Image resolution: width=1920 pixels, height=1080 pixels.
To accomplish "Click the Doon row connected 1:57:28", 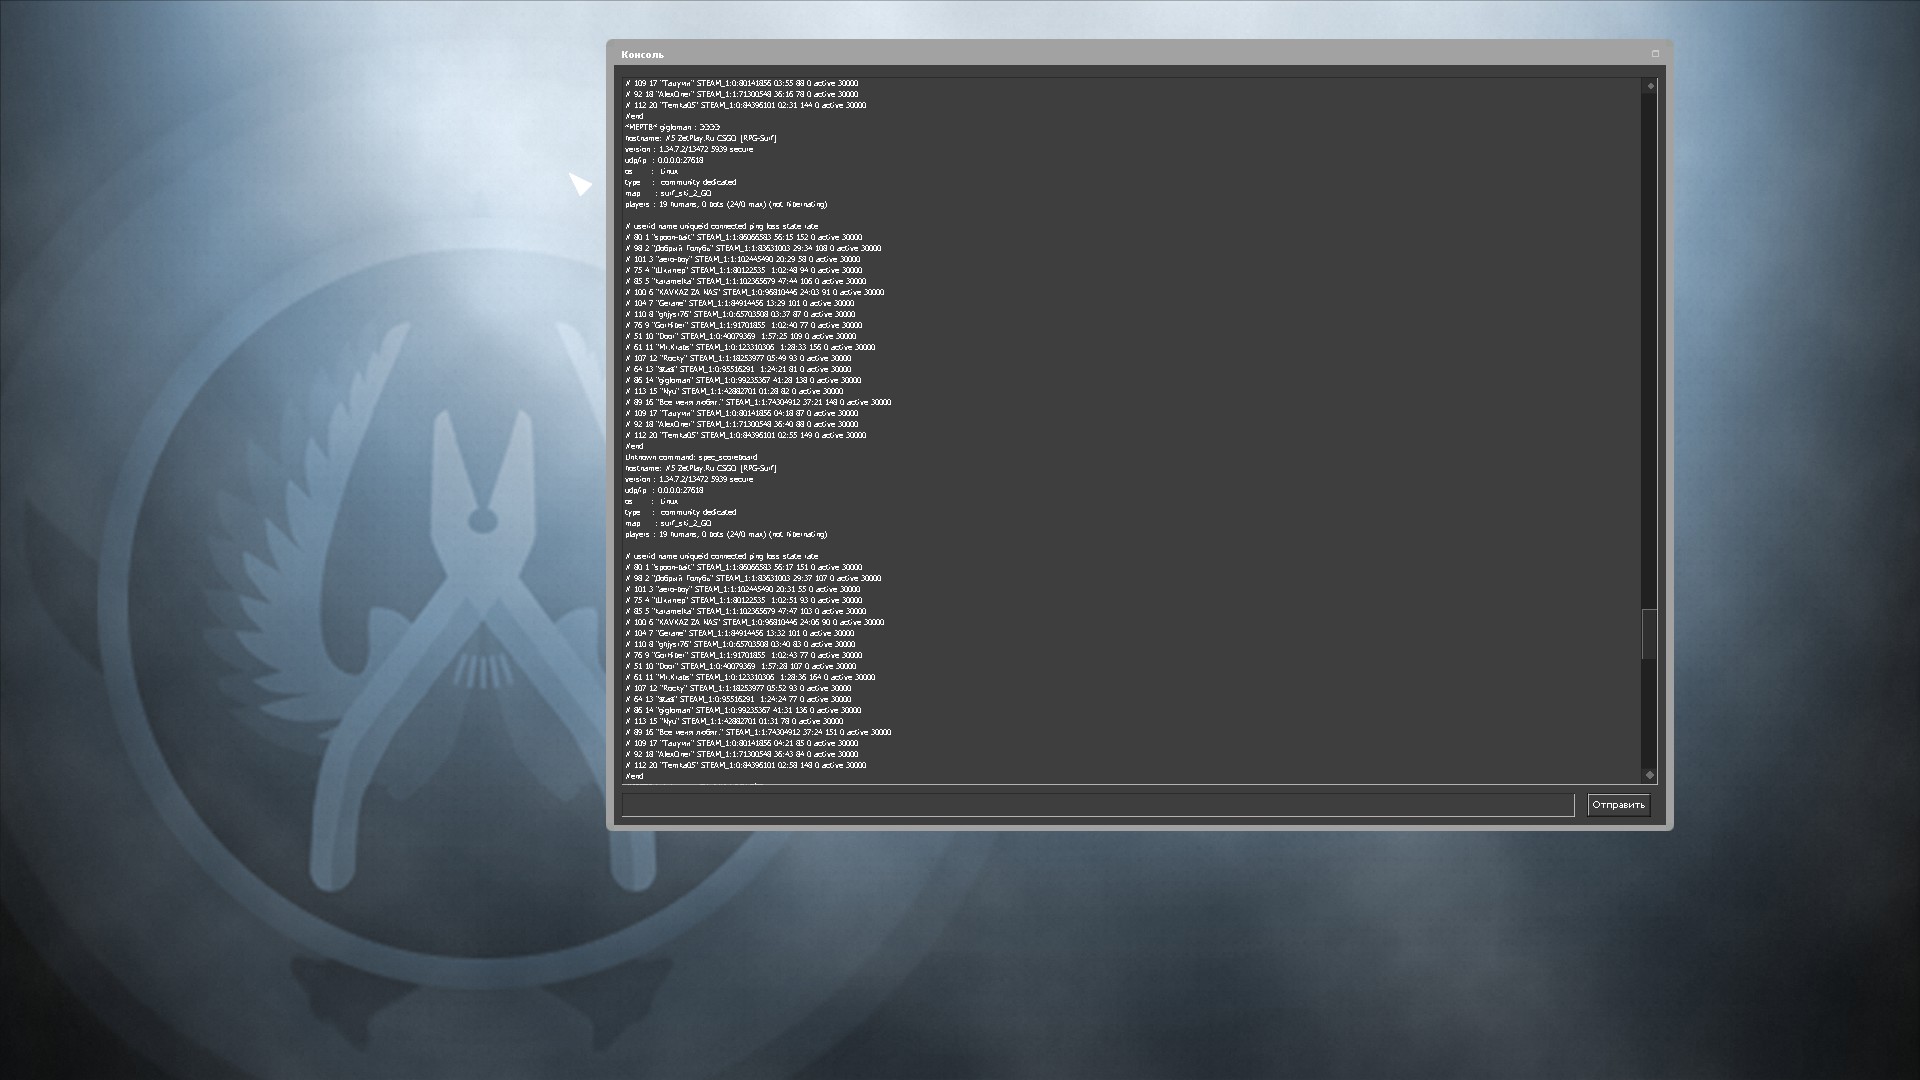I will coord(741,666).
